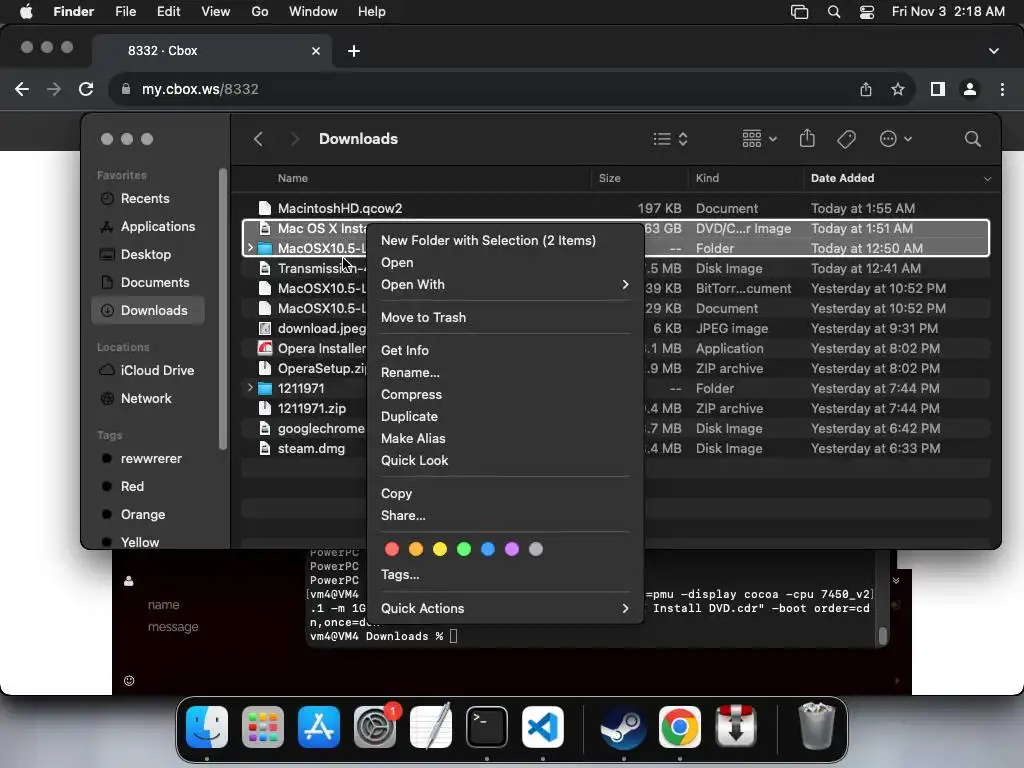Open Spotlight search in menu bar
1024x768 pixels.
point(834,12)
